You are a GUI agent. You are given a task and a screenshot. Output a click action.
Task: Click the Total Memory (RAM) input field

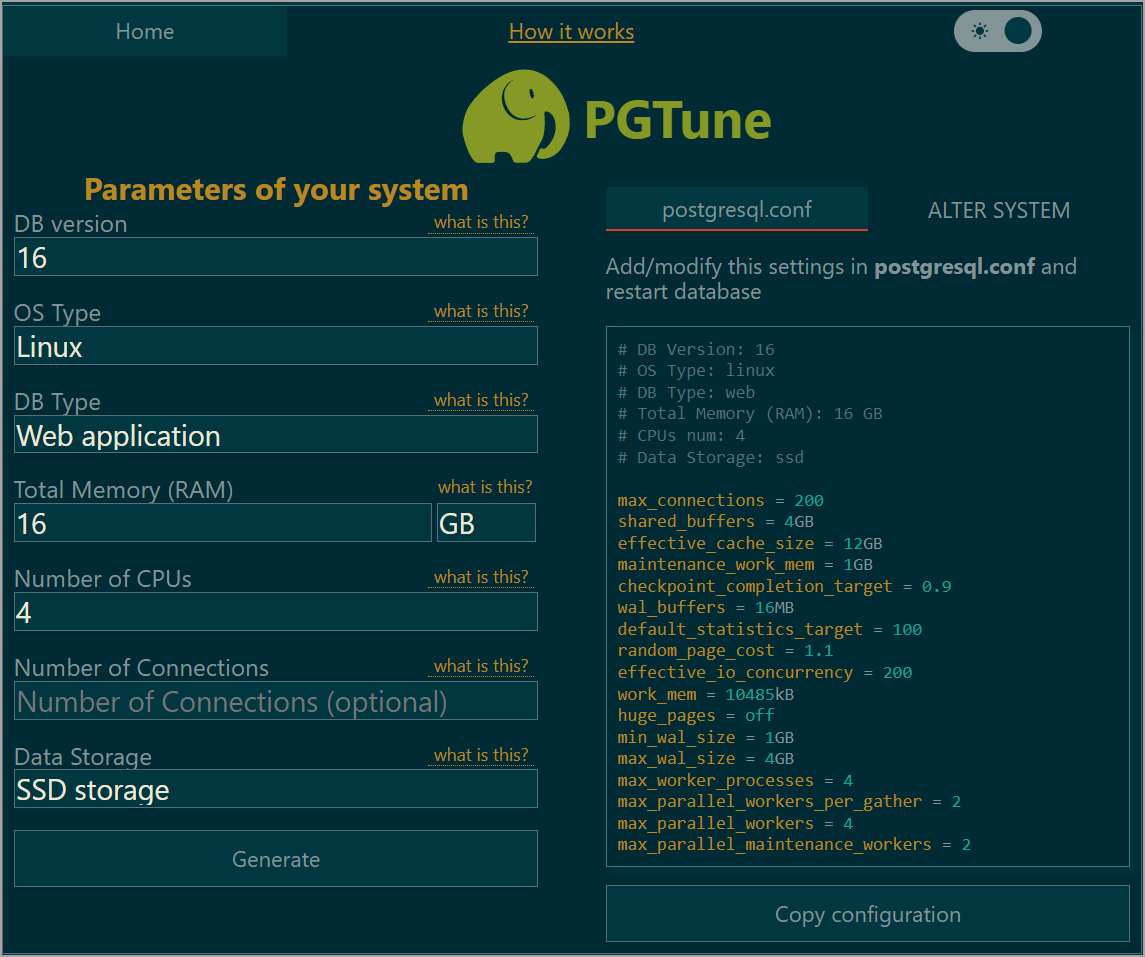pyautogui.click(x=223, y=523)
